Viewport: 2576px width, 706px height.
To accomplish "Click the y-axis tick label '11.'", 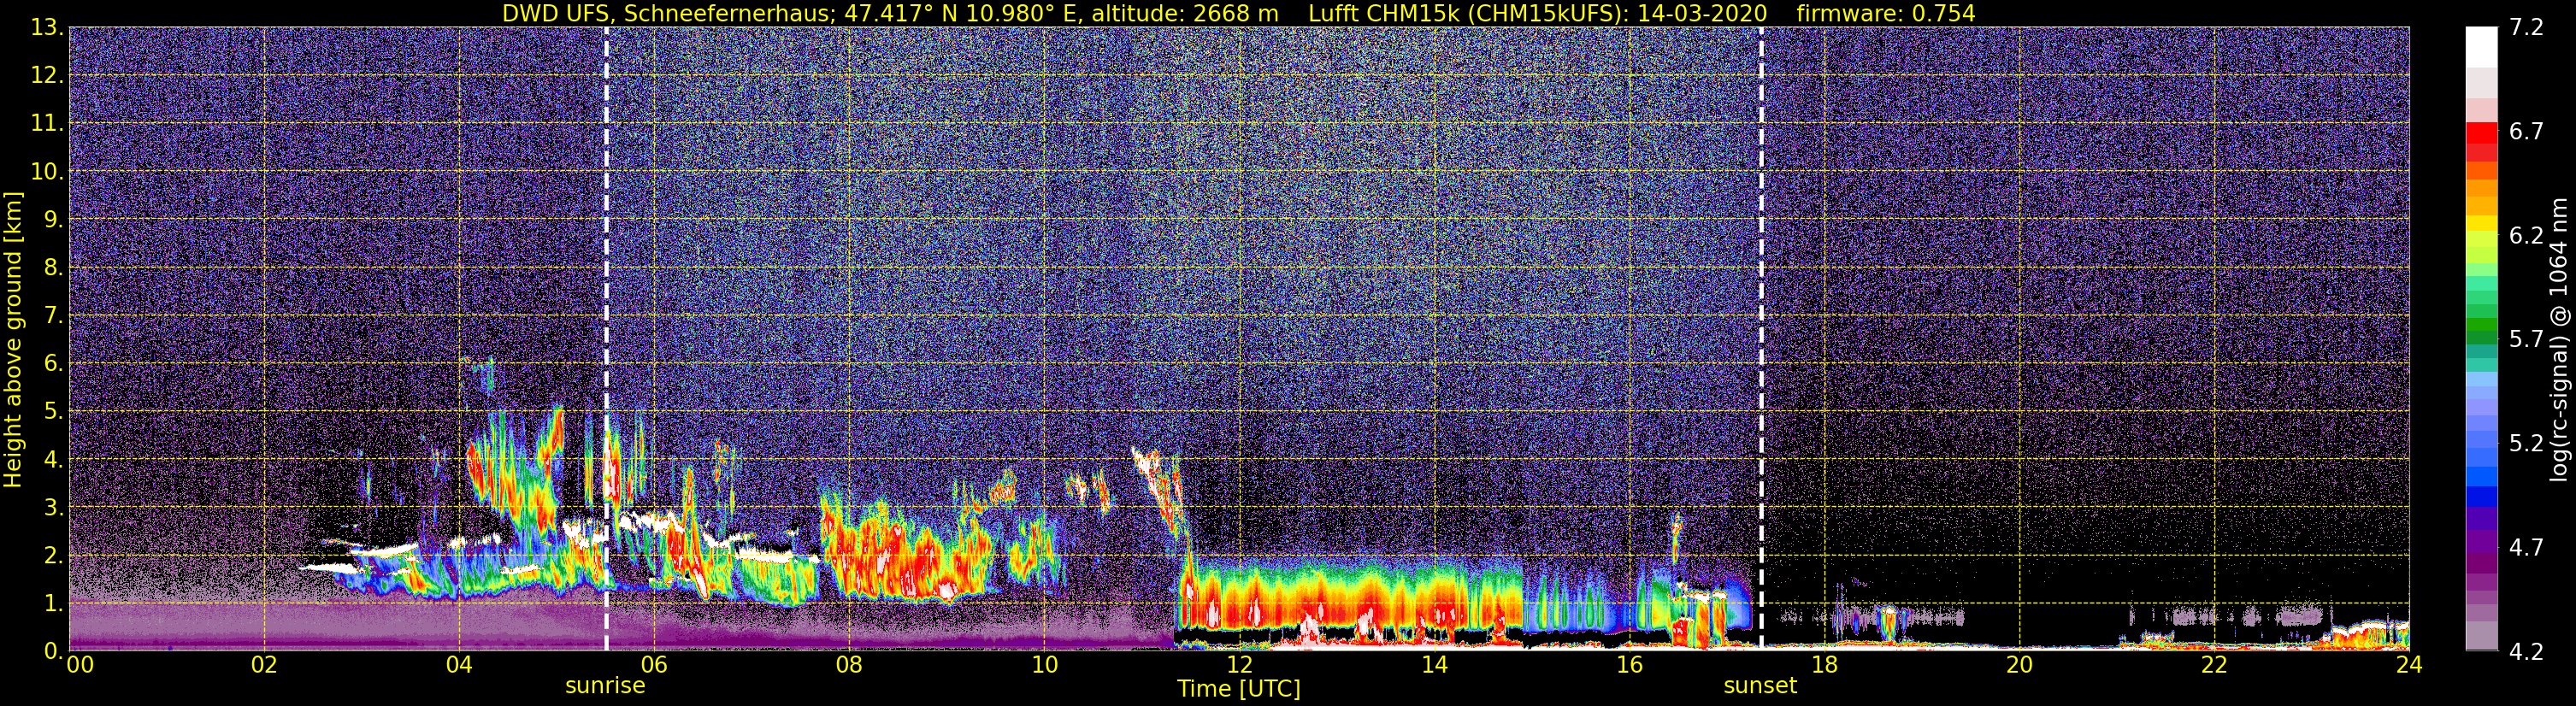I will (46, 124).
